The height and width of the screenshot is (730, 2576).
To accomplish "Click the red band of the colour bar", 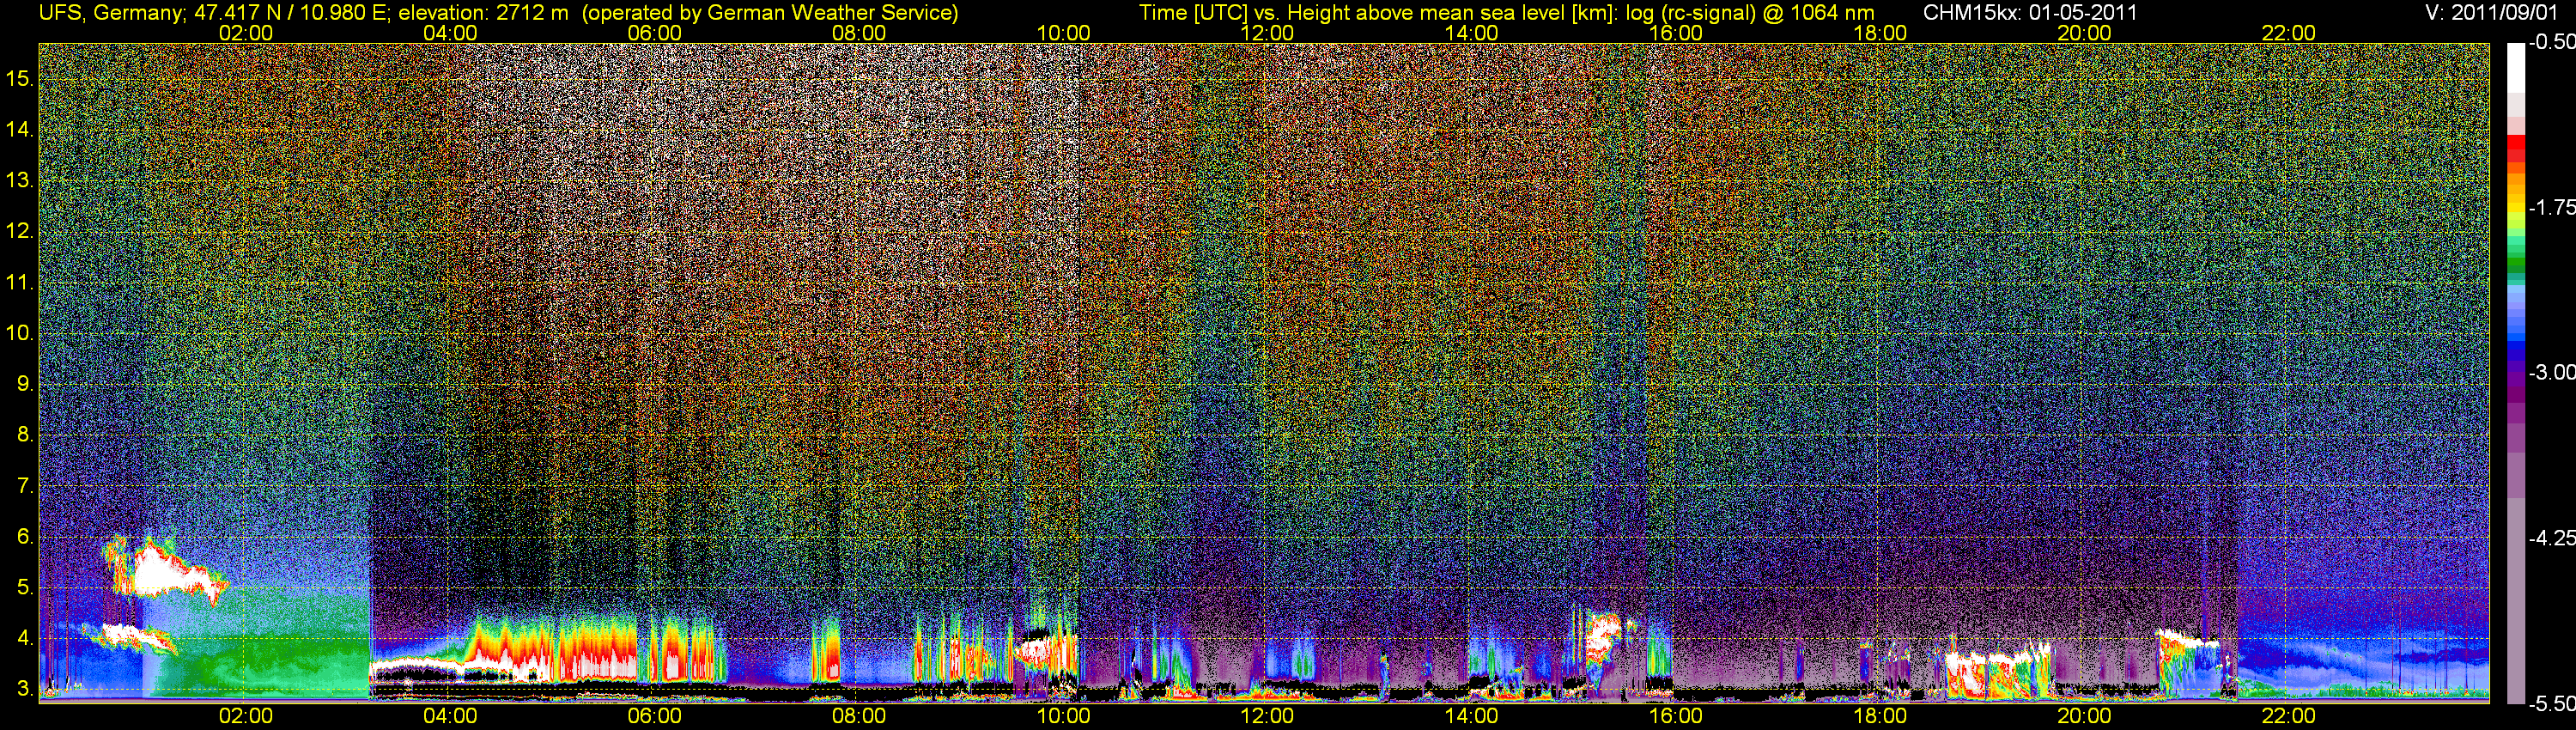I will click(2515, 143).
